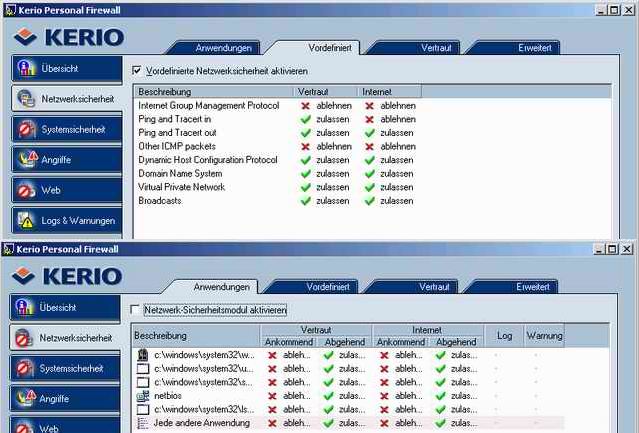The height and width of the screenshot is (433, 639).
Task: Click Beschreibung column header in top window
Action: click(213, 92)
